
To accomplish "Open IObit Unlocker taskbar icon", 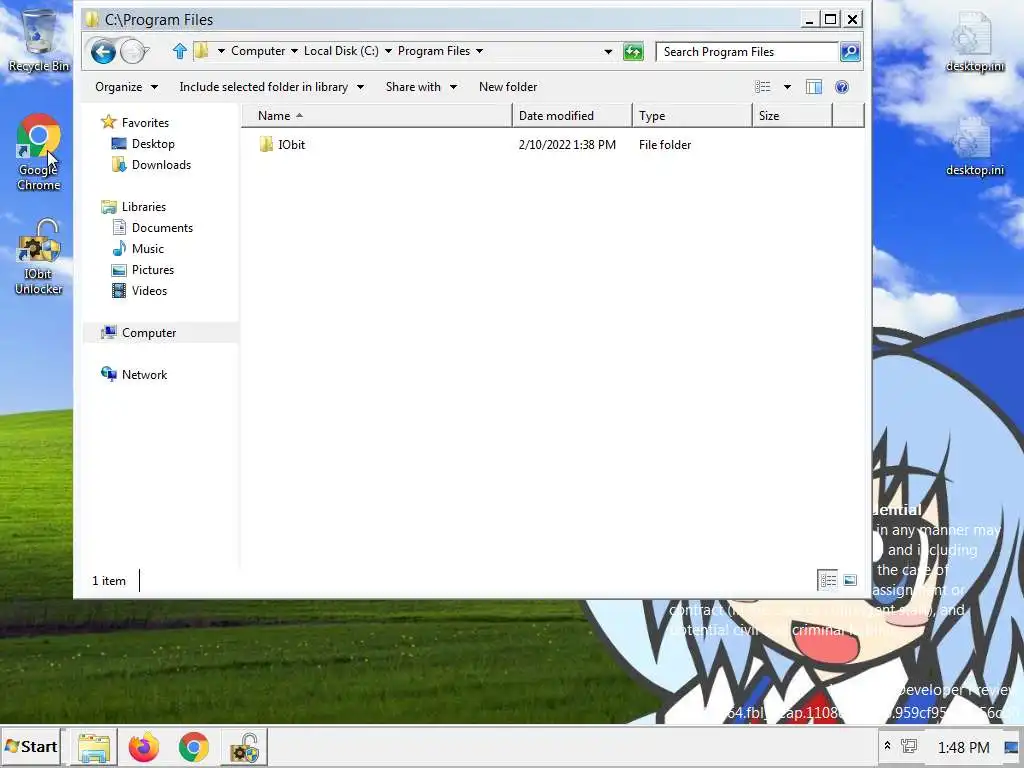I will [x=244, y=748].
